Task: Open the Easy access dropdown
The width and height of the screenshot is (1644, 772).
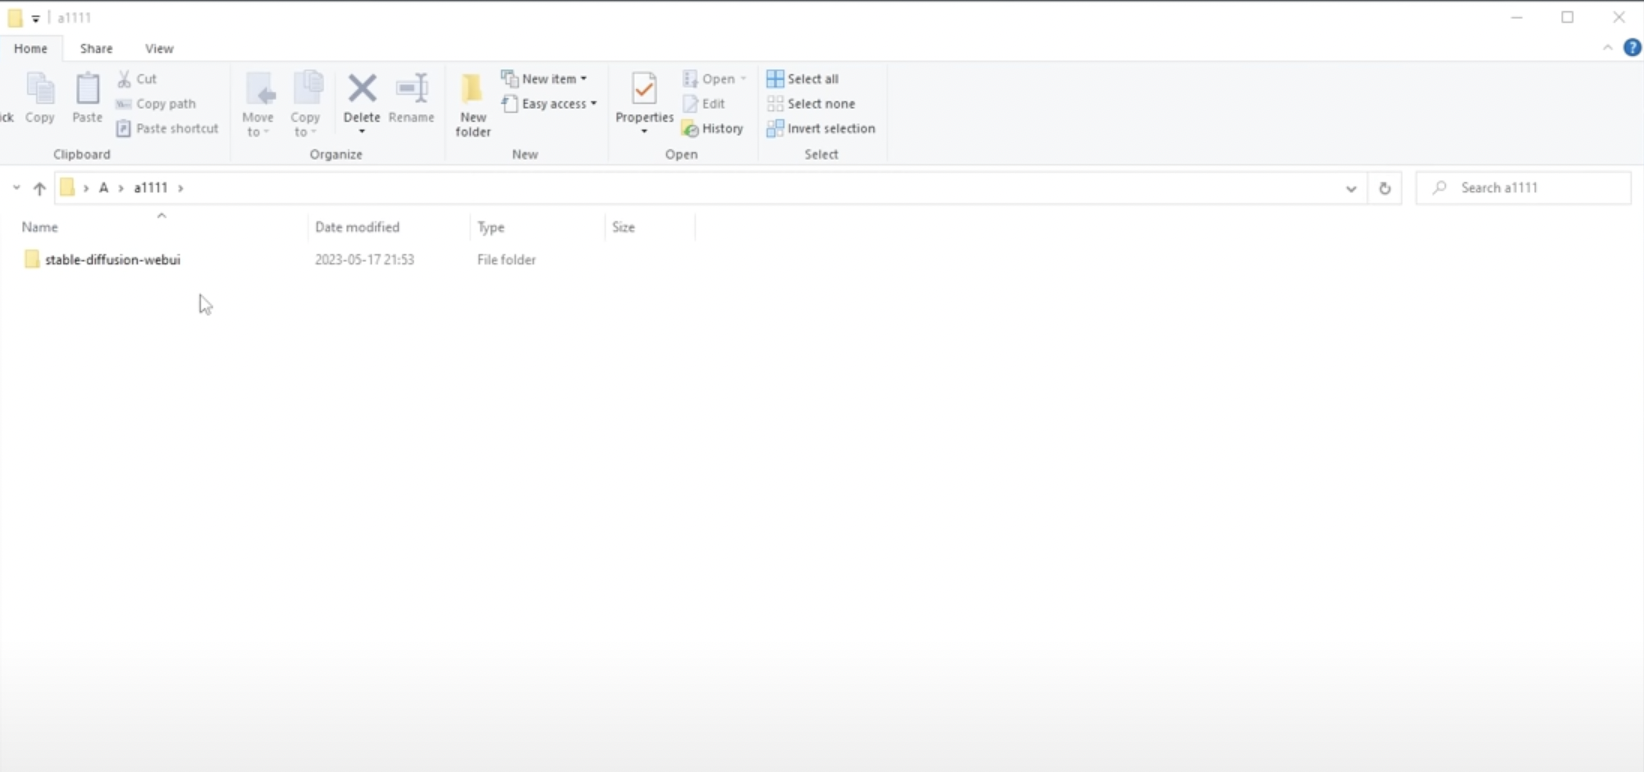Action: click(x=549, y=104)
